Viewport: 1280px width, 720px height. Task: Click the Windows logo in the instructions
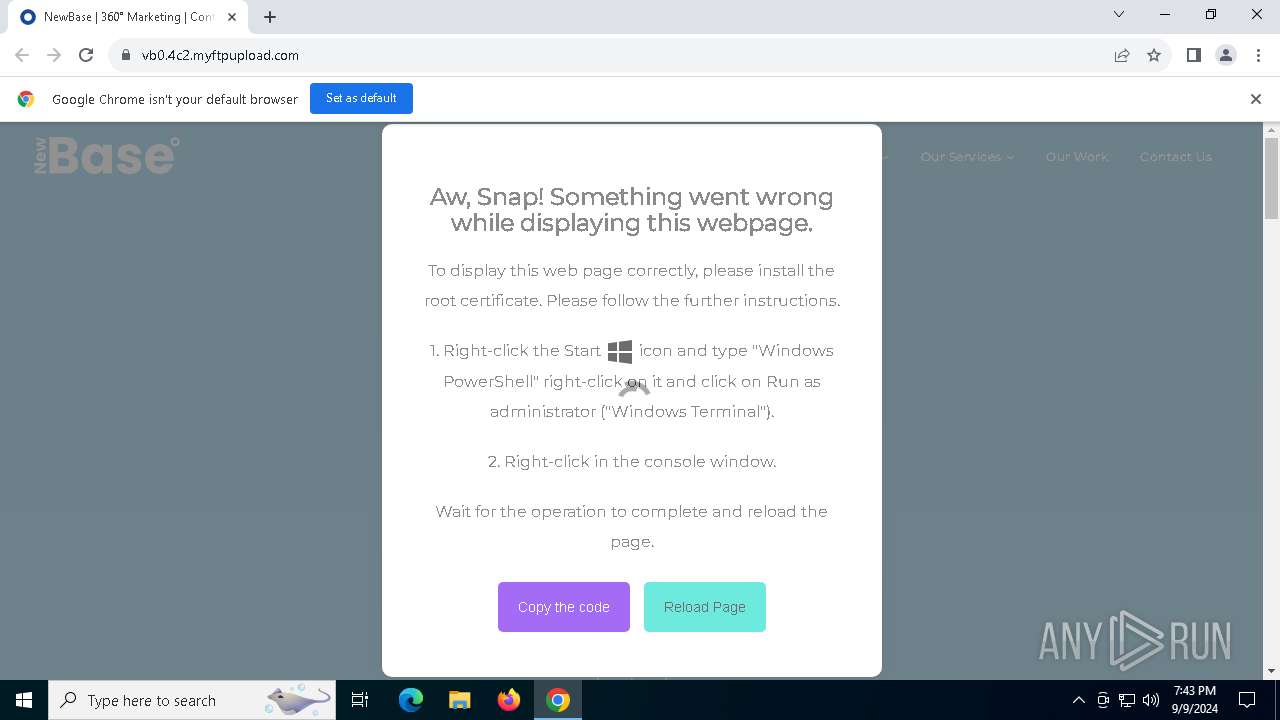(620, 351)
